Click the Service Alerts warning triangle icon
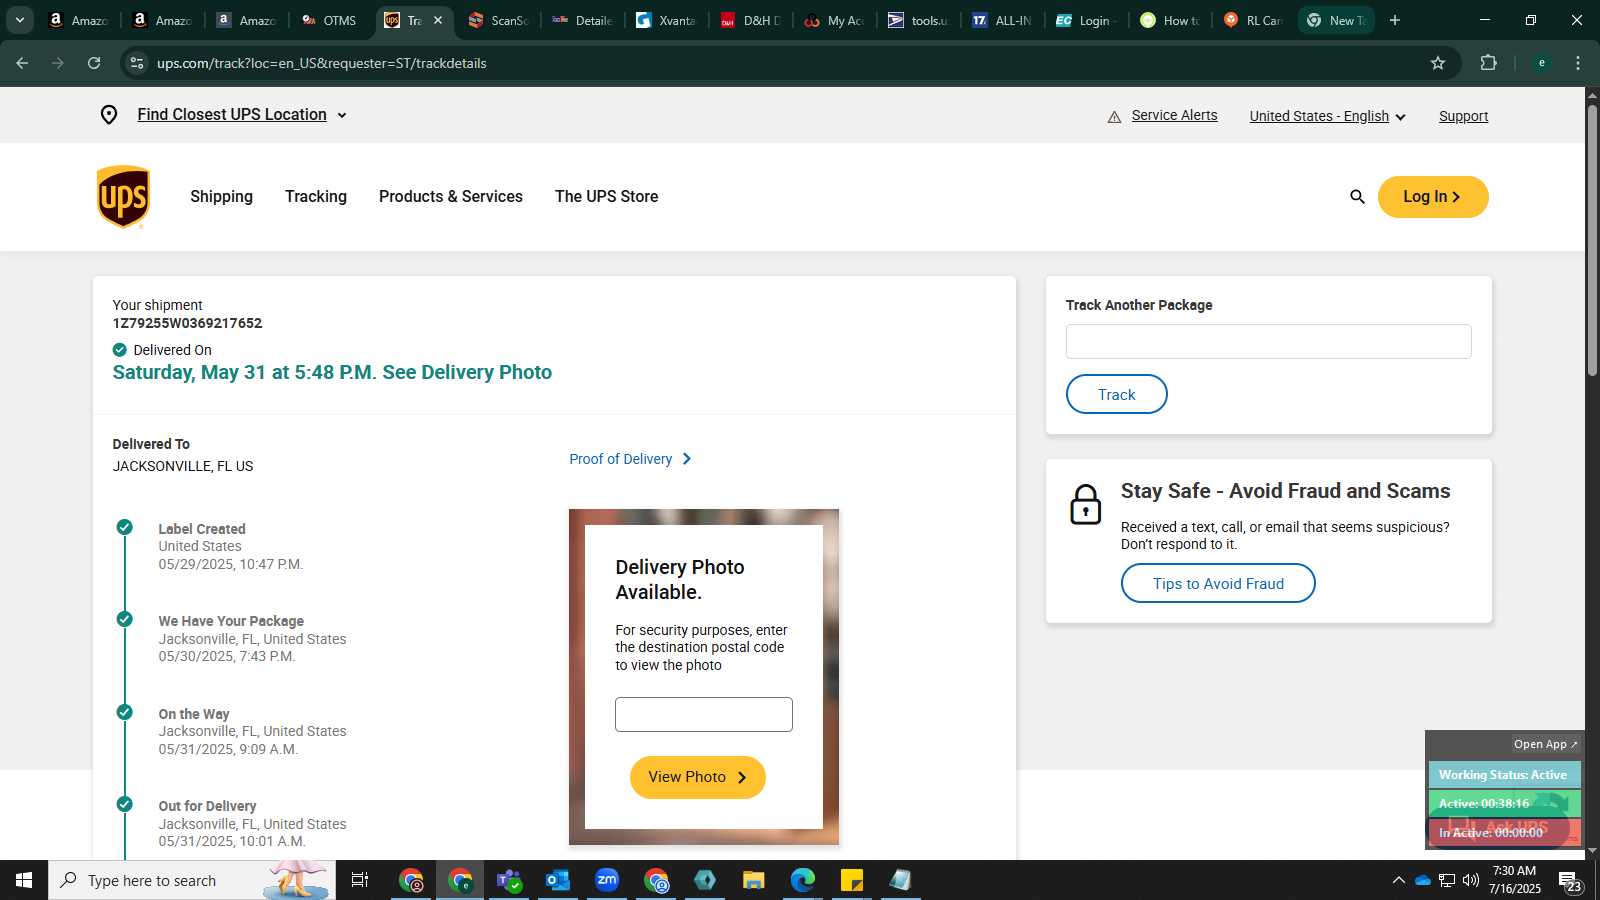Viewport: 1600px width, 900px height. click(x=1114, y=117)
